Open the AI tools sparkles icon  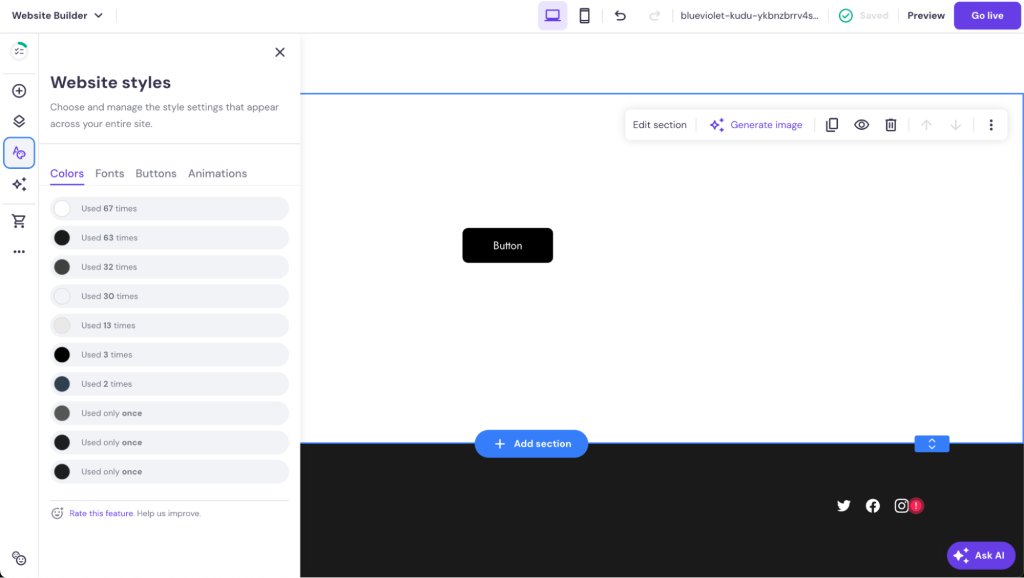click(x=18, y=184)
